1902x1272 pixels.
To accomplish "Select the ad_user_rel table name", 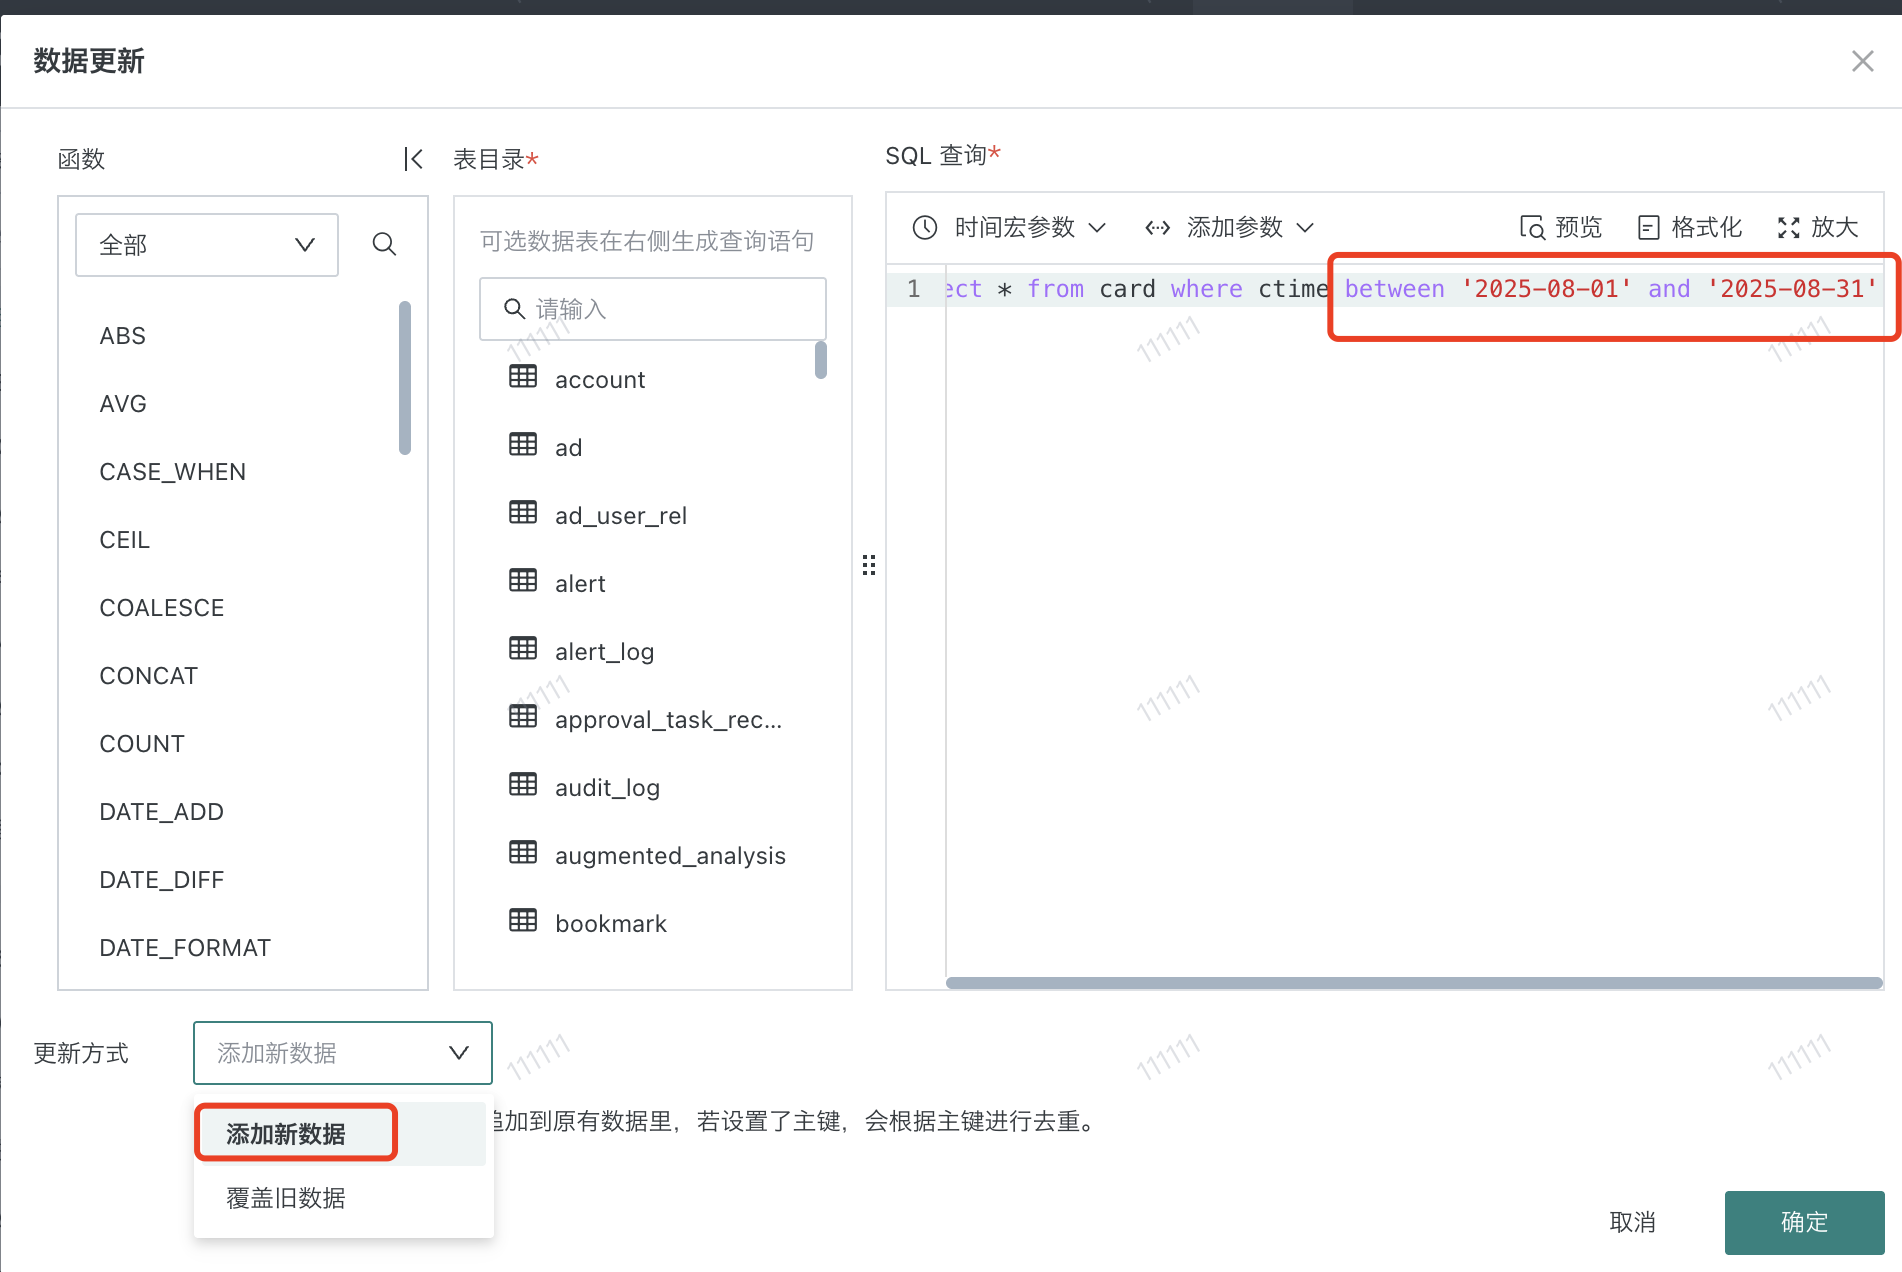I will tap(621, 516).
